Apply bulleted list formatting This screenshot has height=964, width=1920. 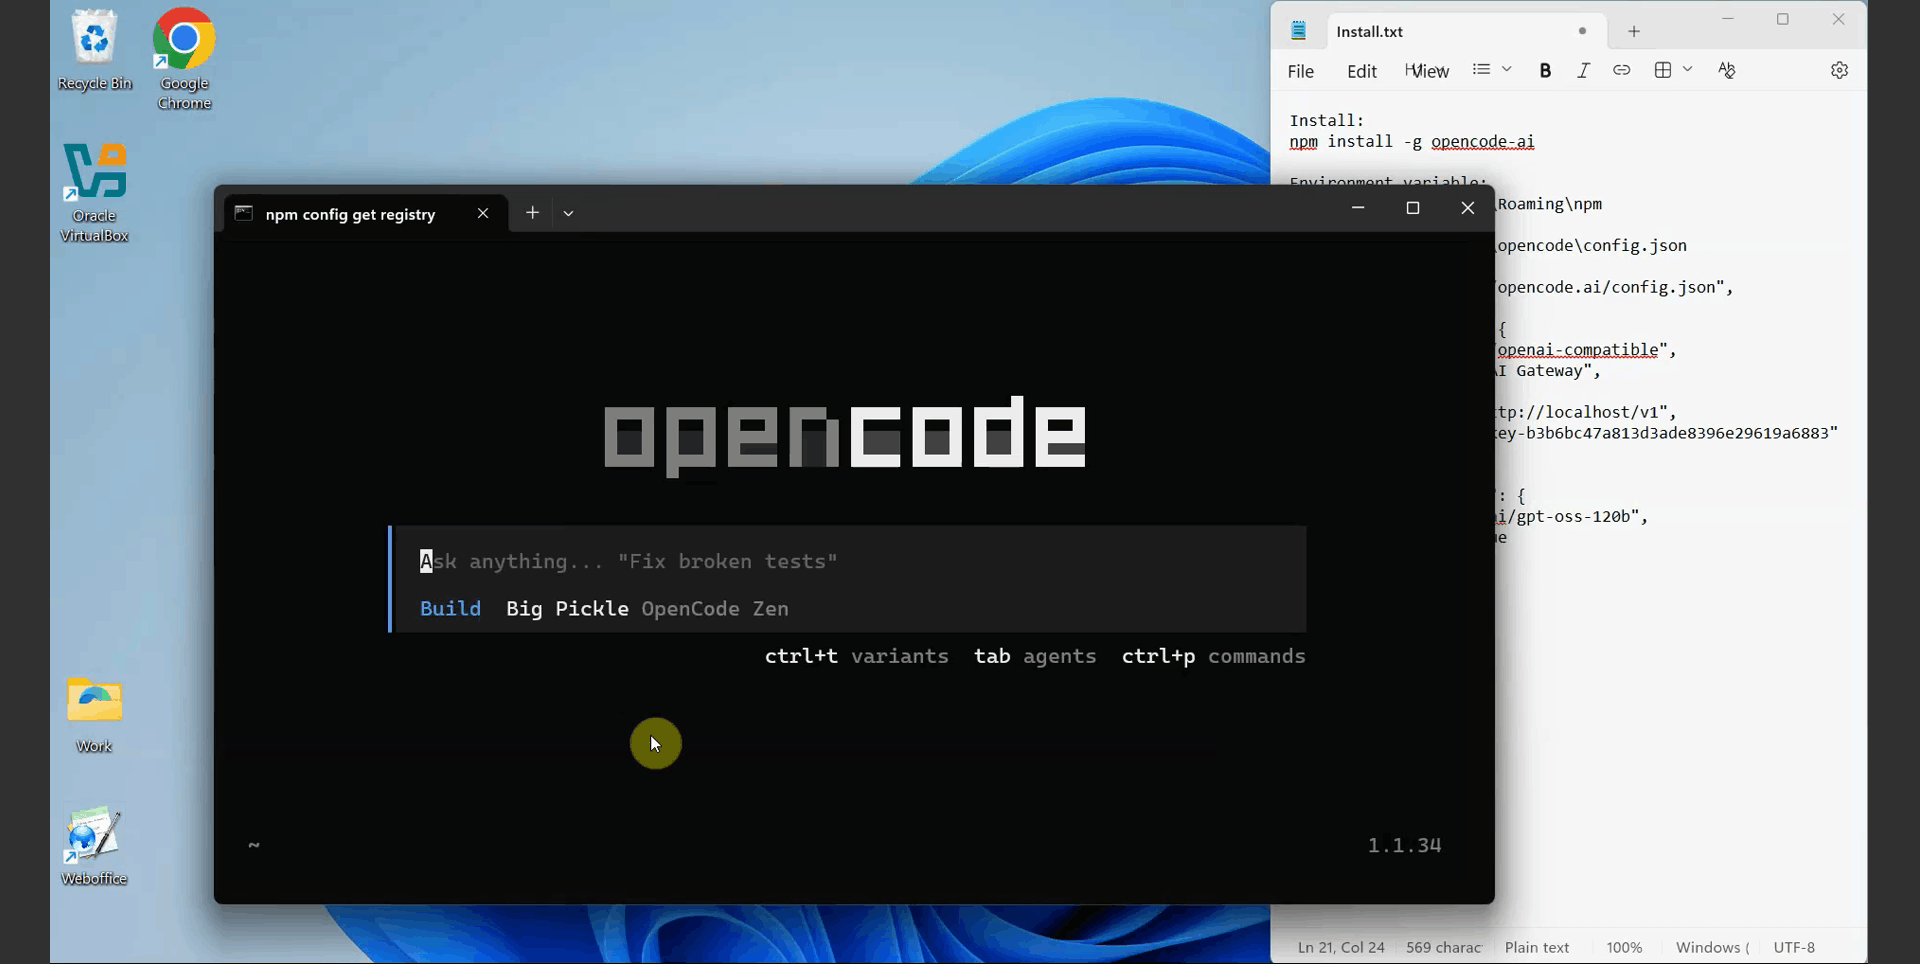[1483, 69]
